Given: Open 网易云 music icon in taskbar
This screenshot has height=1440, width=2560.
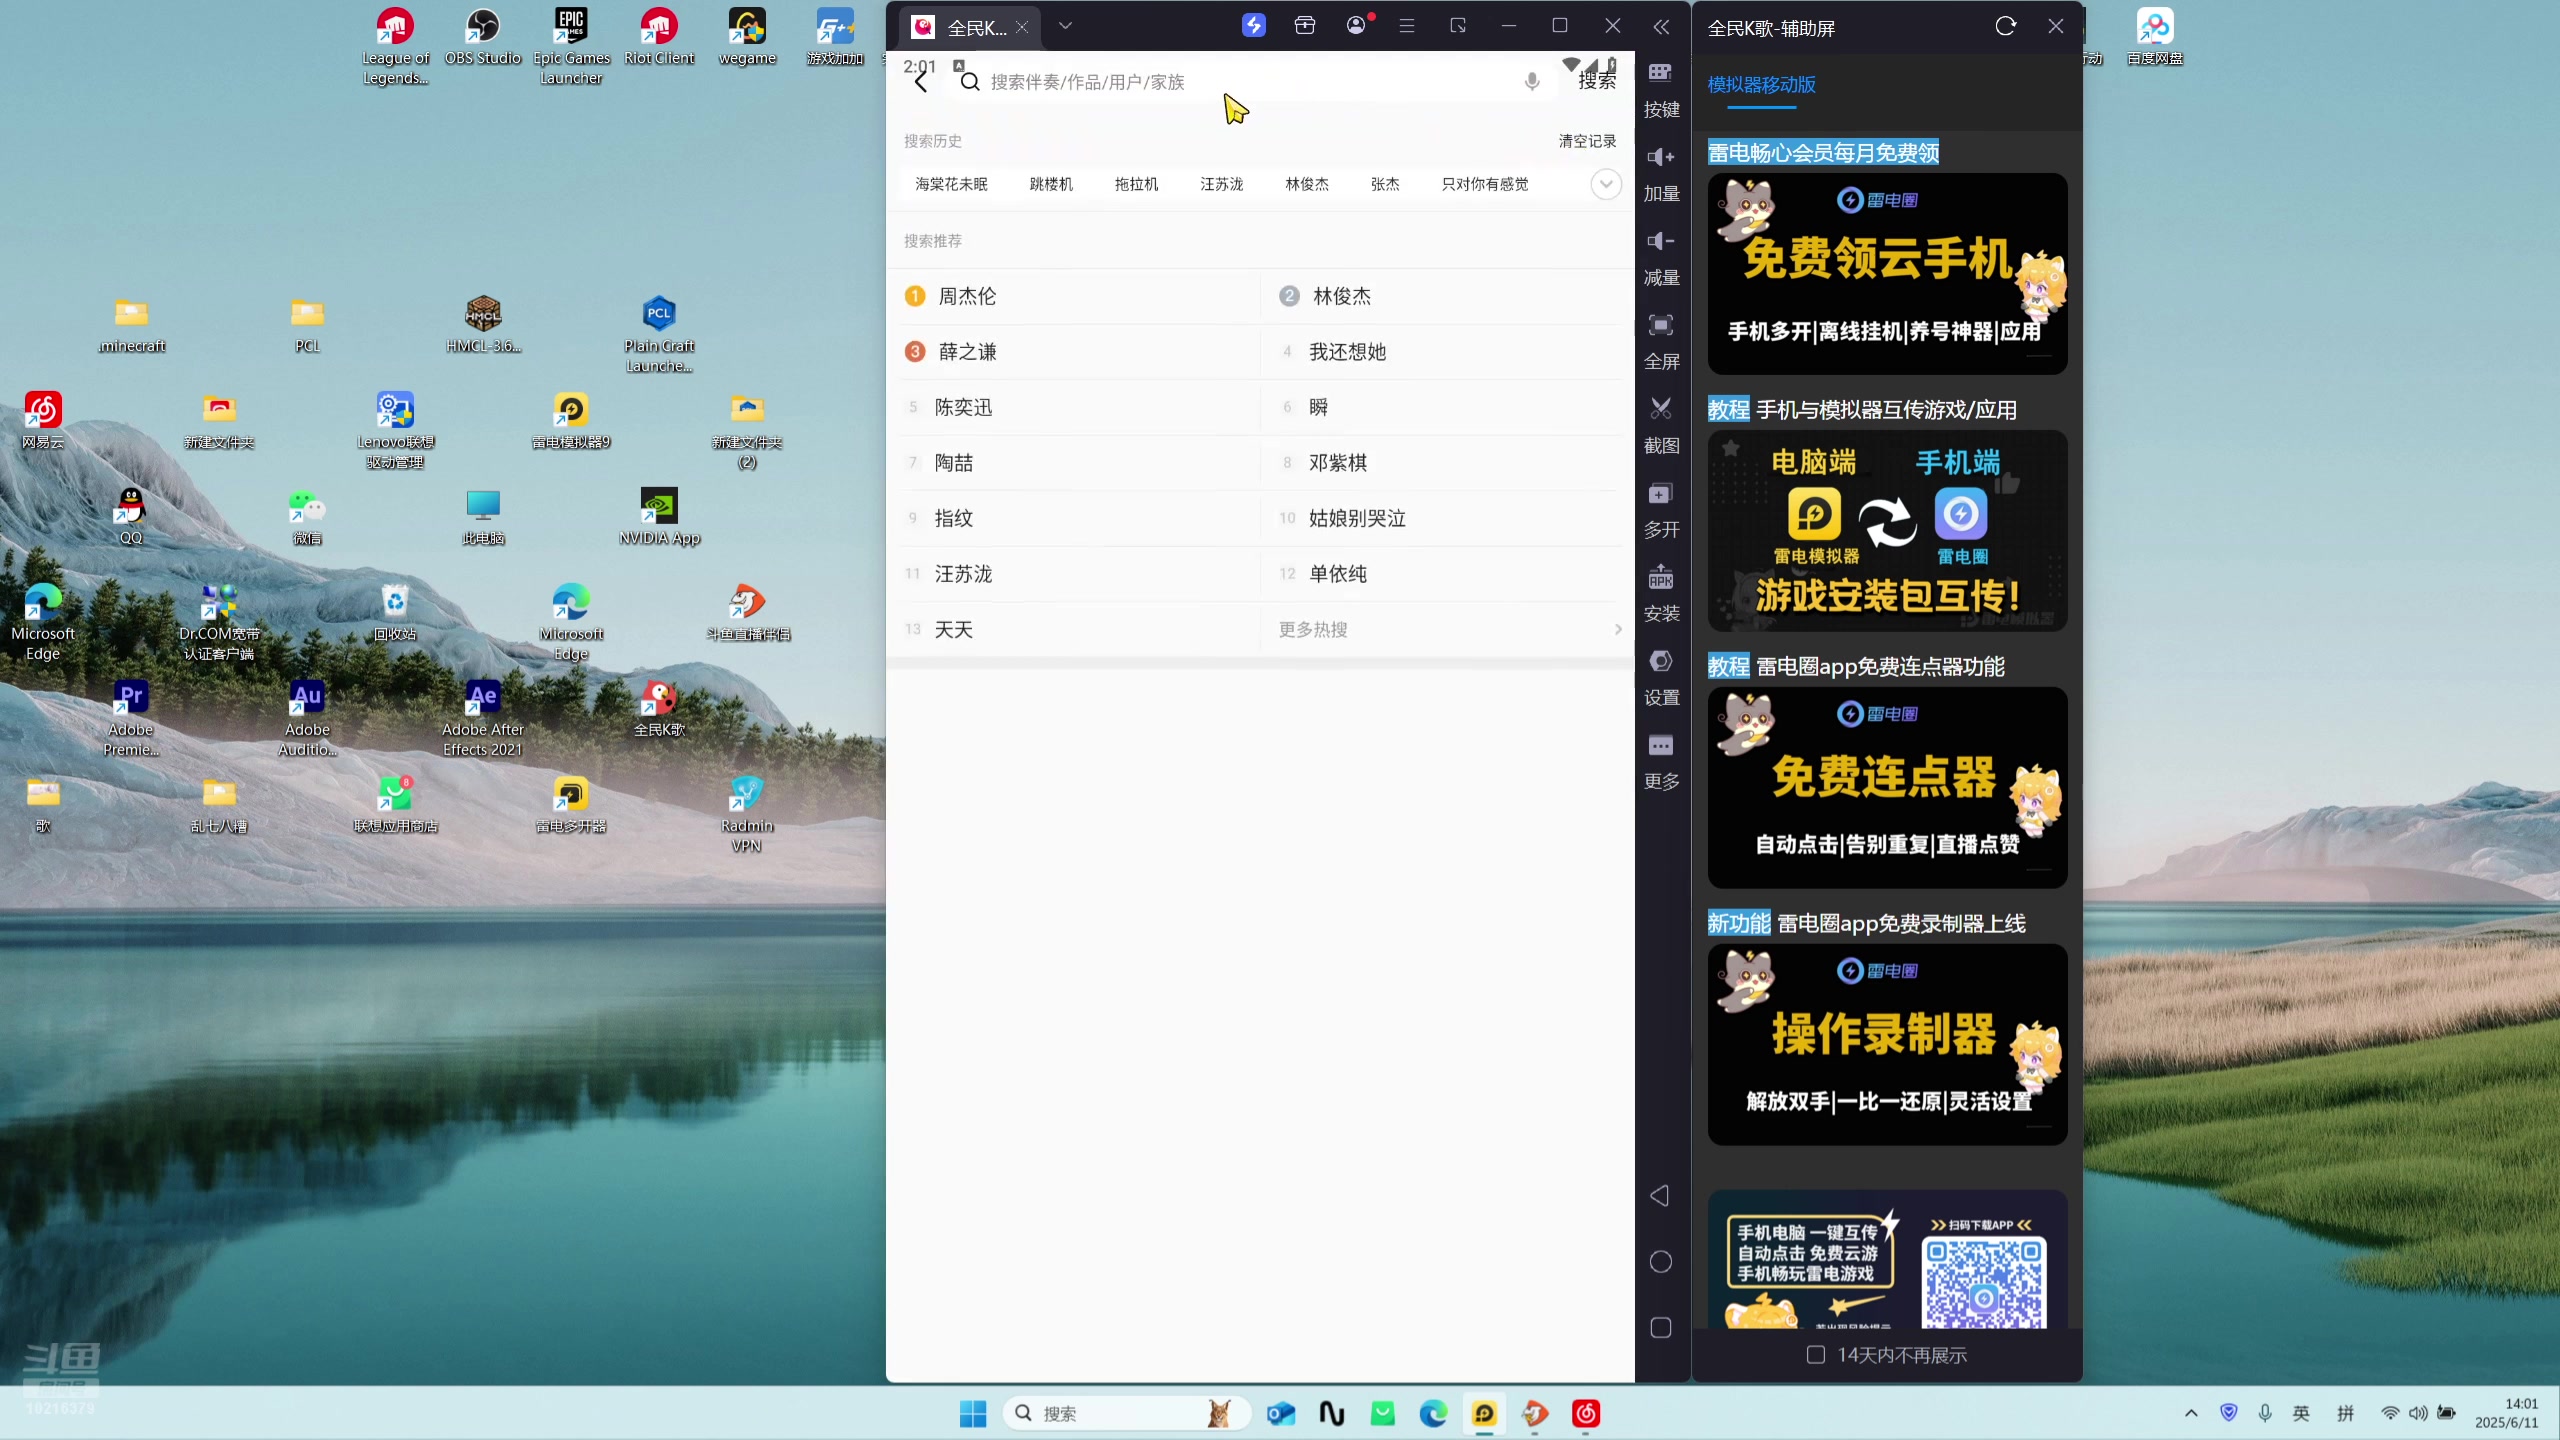Looking at the screenshot, I should [x=1586, y=1413].
